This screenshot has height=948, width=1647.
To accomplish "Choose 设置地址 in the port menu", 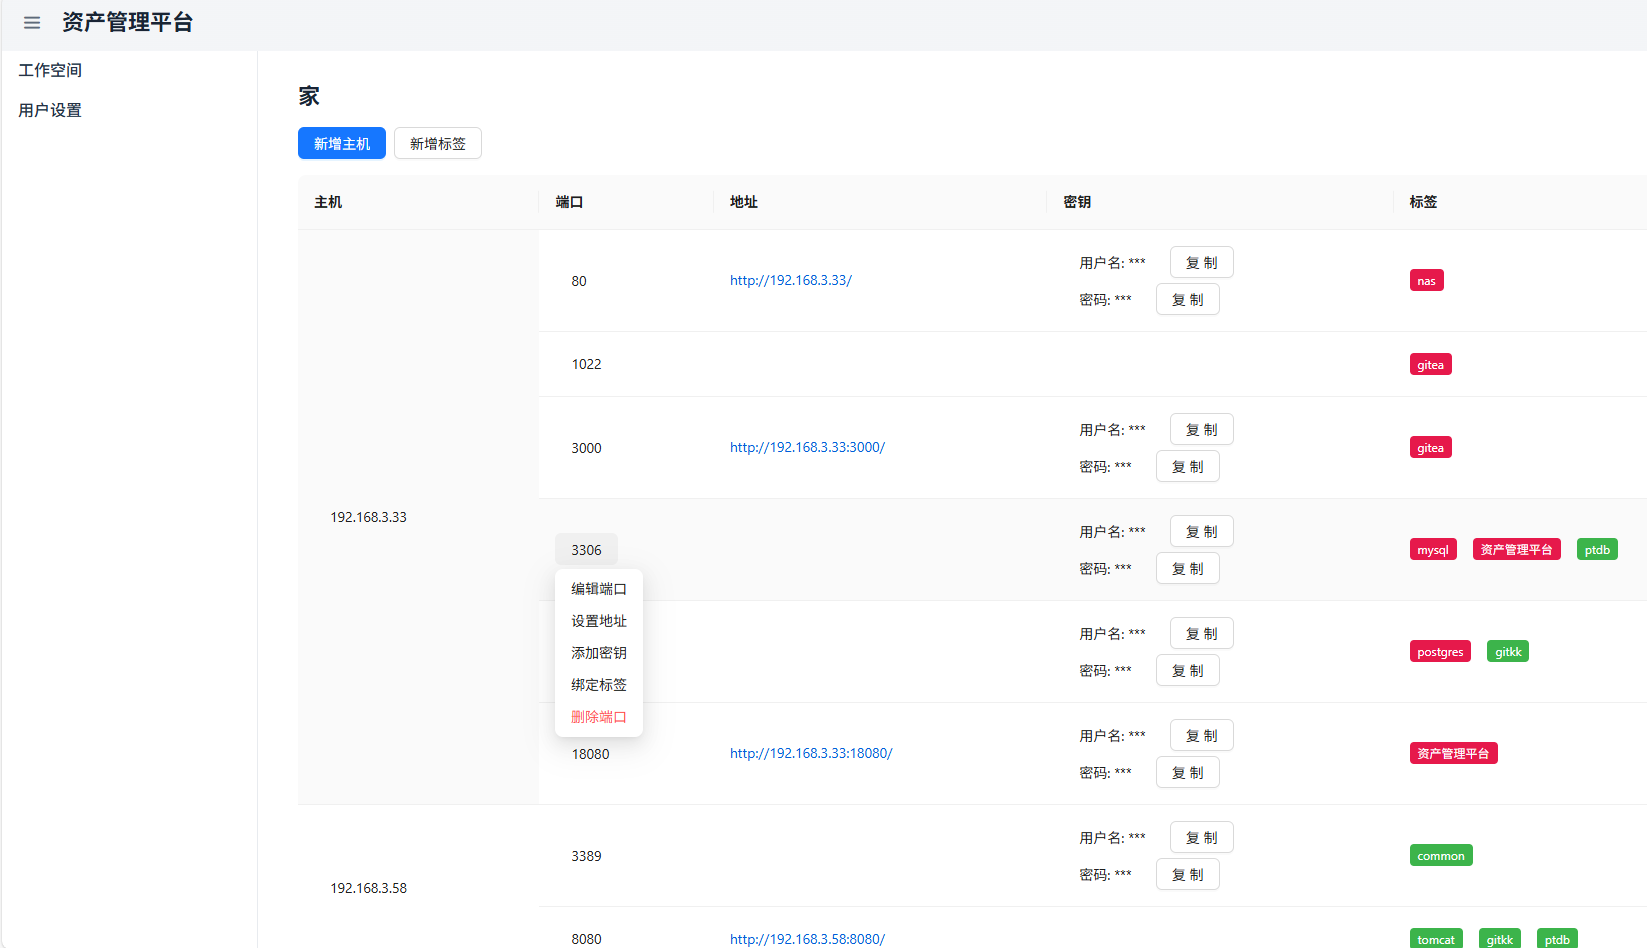I will (x=598, y=621).
